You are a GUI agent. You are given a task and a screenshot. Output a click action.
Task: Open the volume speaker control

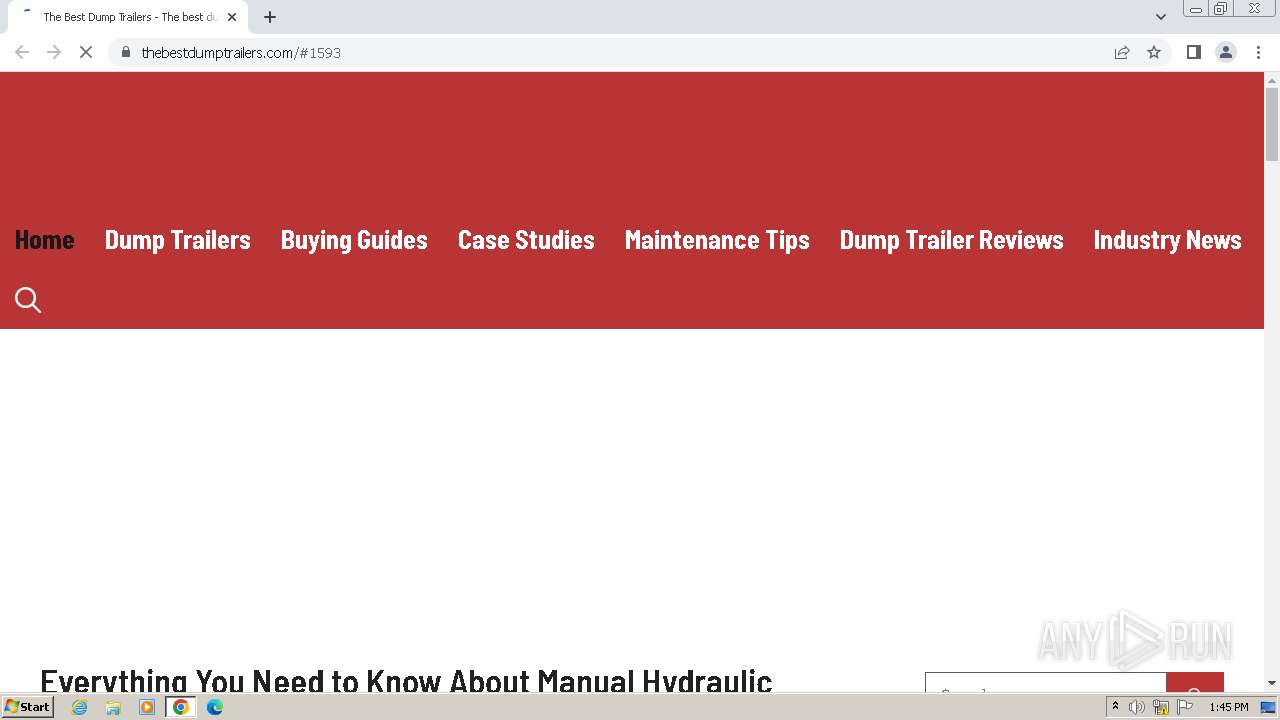click(1137, 707)
